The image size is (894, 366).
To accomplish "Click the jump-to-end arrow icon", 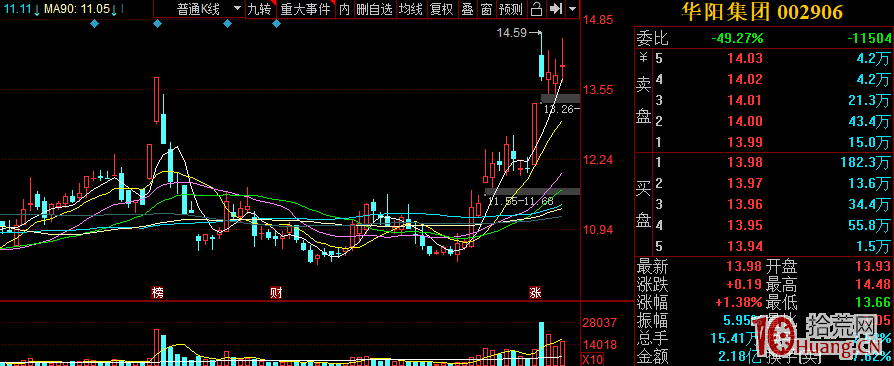I will pos(555,9).
